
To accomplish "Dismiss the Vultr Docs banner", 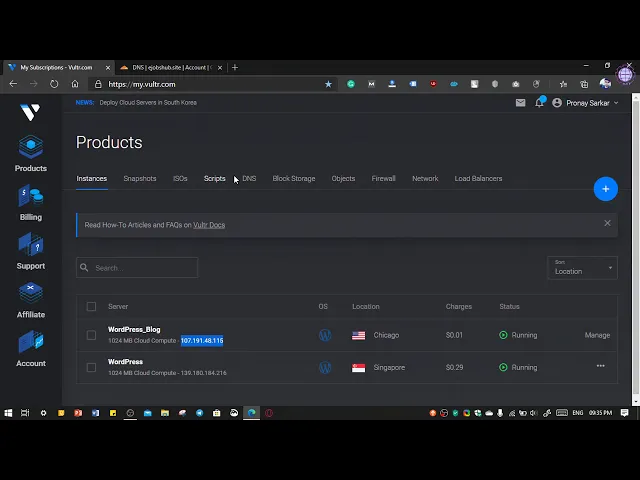I will tap(607, 223).
